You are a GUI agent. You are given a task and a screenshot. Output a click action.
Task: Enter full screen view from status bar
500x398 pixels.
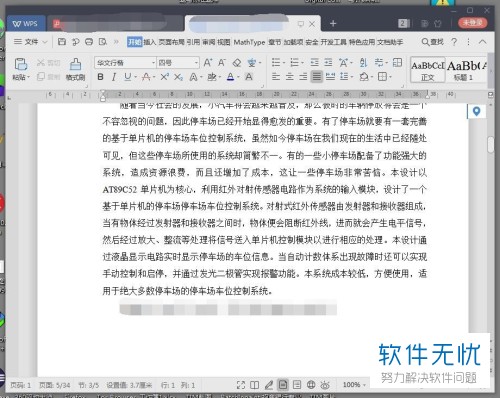tap(241, 385)
